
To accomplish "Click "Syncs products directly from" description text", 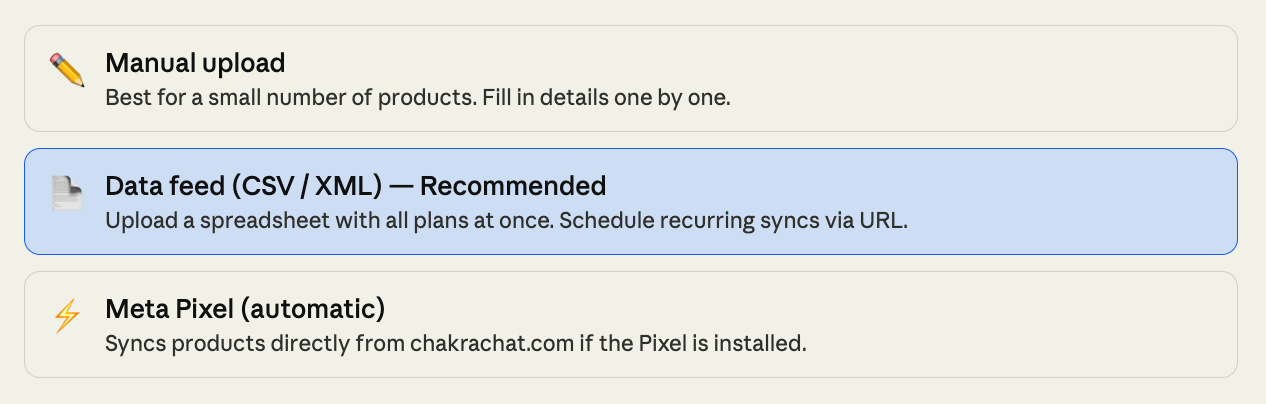I will (x=256, y=343).
